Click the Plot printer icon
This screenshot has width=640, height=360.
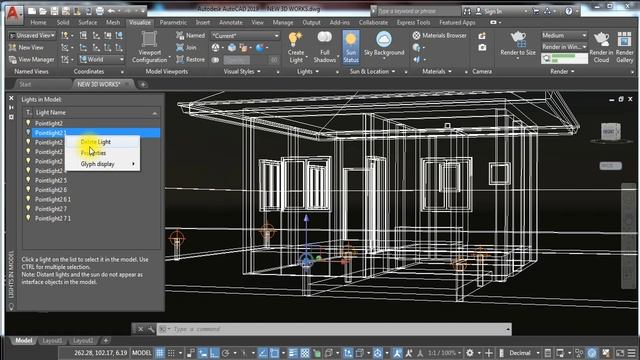point(99,11)
